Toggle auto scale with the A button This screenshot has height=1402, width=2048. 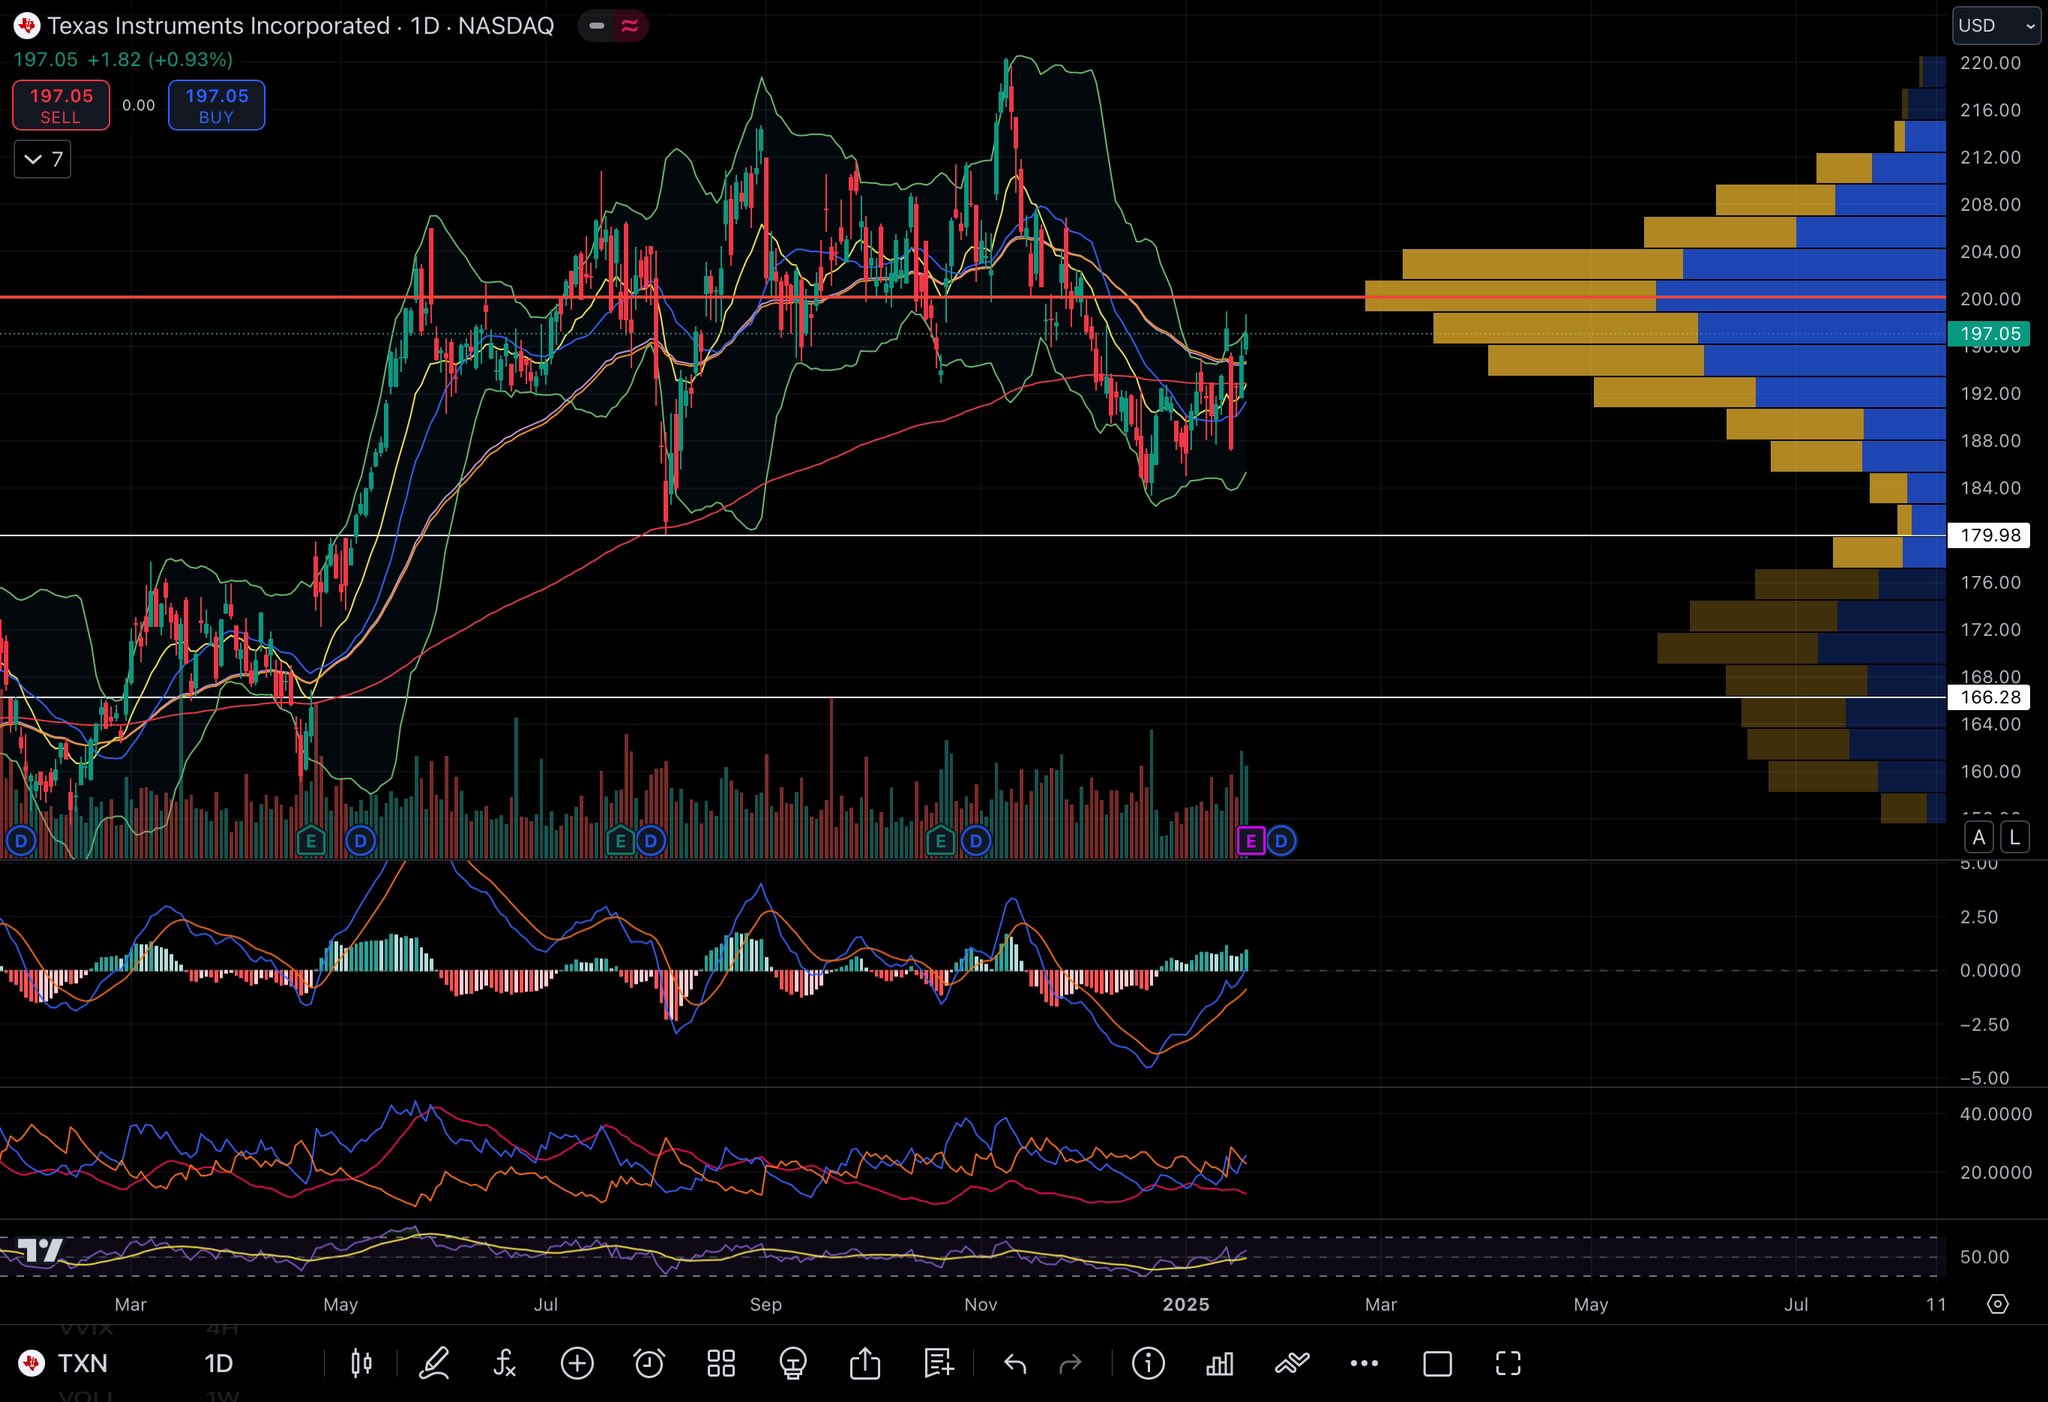coord(1979,837)
